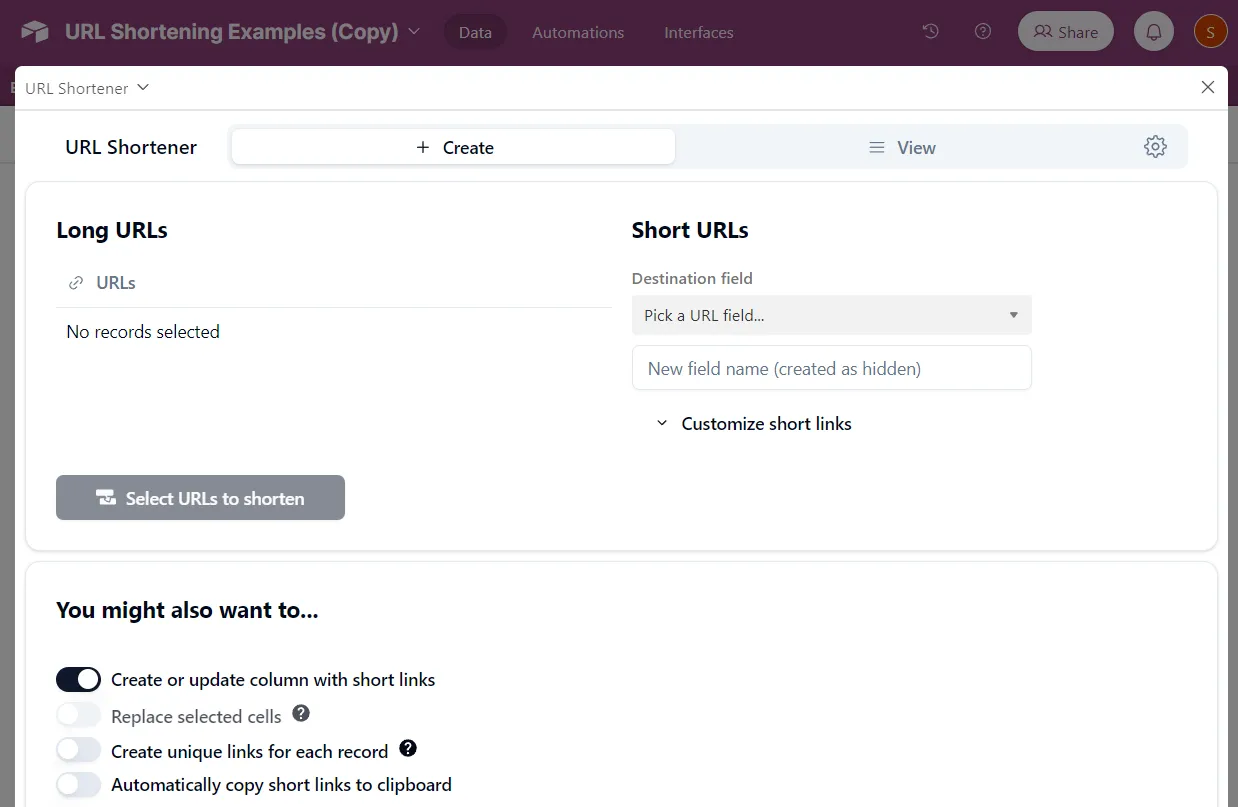The width and height of the screenshot is (1238, 807).
Task: Show help for Create unique links
Action: (407, 749)
